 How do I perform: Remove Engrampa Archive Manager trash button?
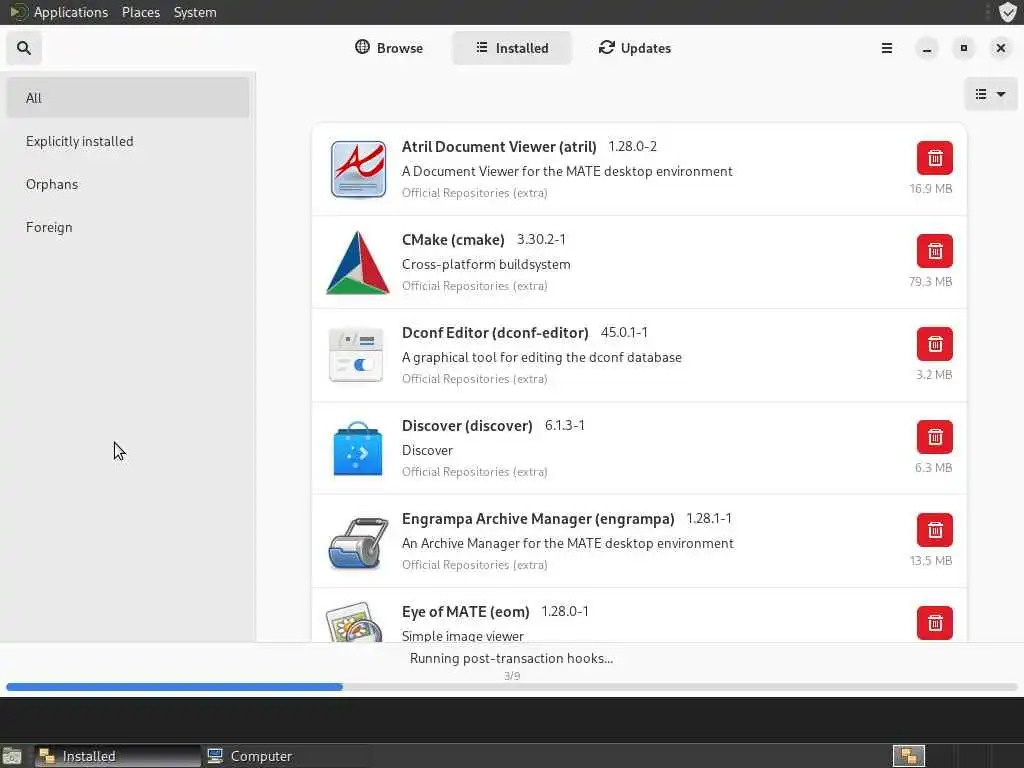(x=935, y=530)
